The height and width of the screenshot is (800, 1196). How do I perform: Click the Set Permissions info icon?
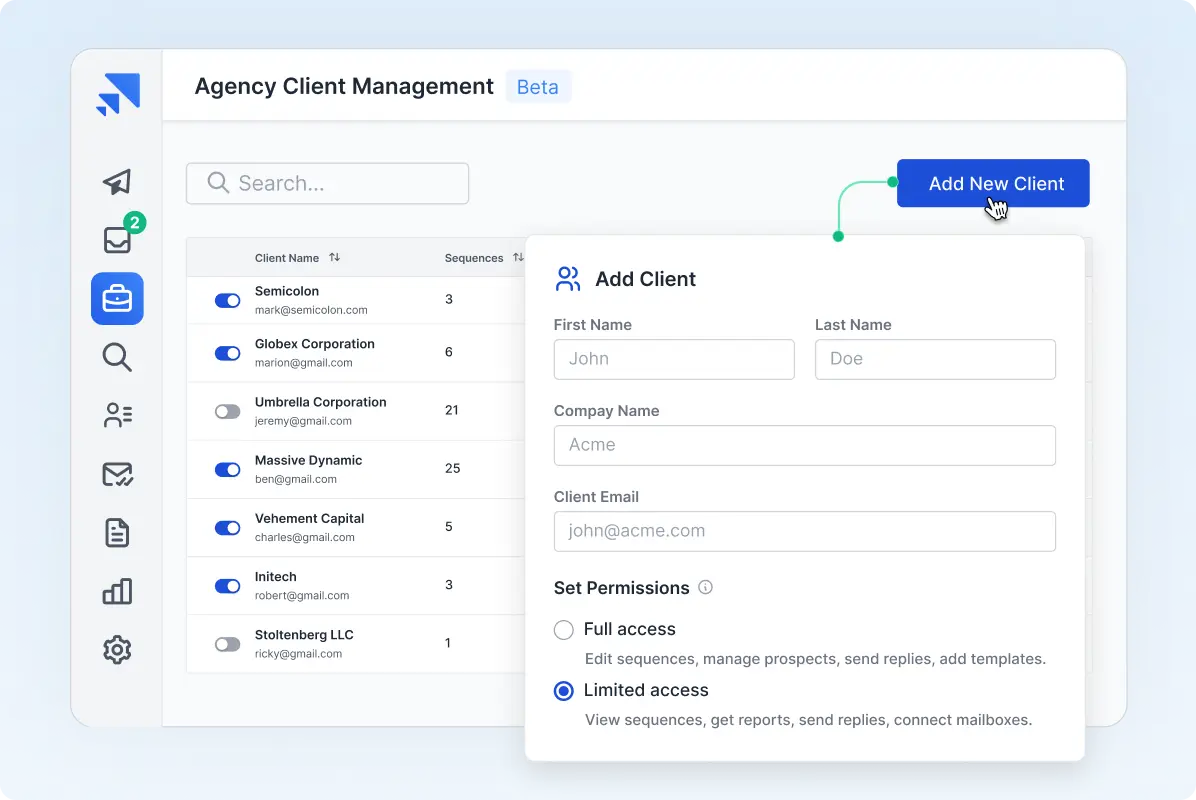(x=705, y=588)
